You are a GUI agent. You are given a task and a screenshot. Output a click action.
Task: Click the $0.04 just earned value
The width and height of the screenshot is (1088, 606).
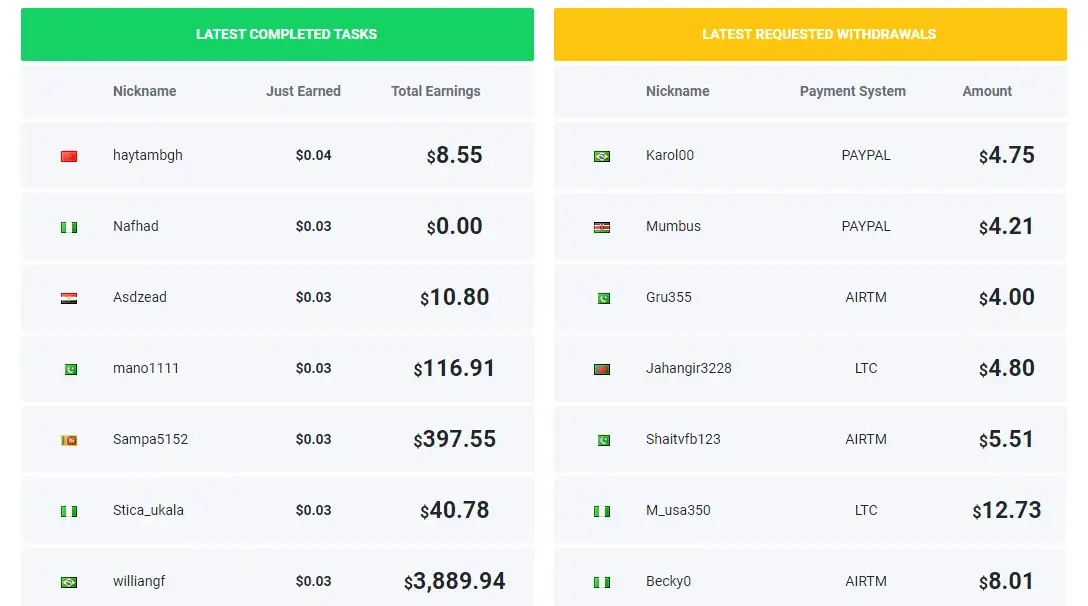(314, 155)
